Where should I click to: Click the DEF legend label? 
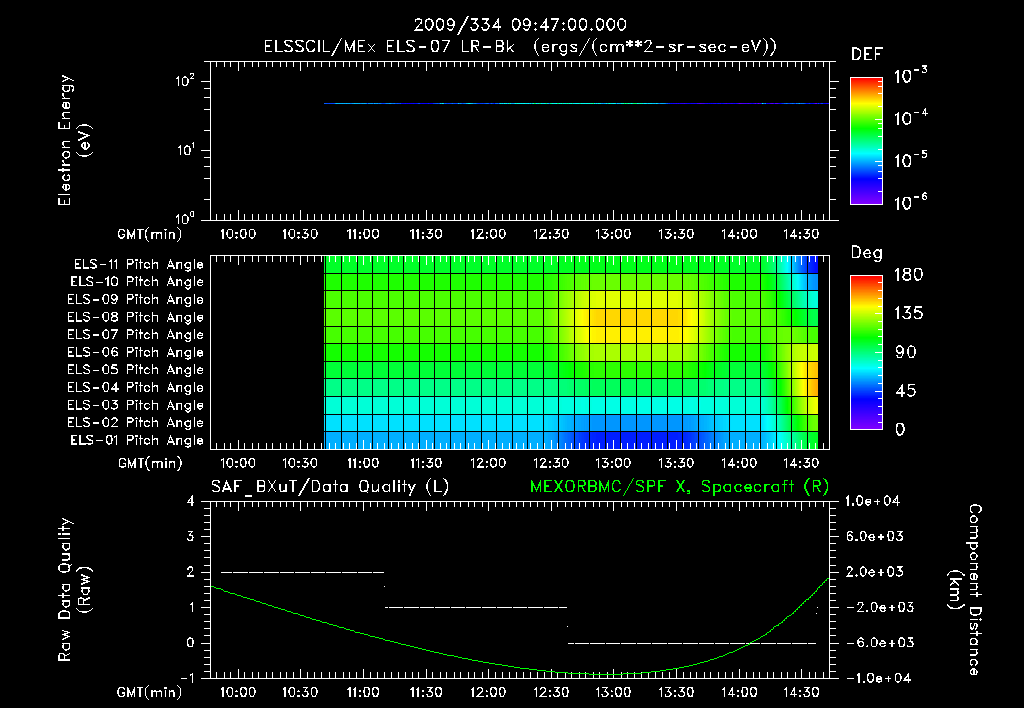(867, 54)
